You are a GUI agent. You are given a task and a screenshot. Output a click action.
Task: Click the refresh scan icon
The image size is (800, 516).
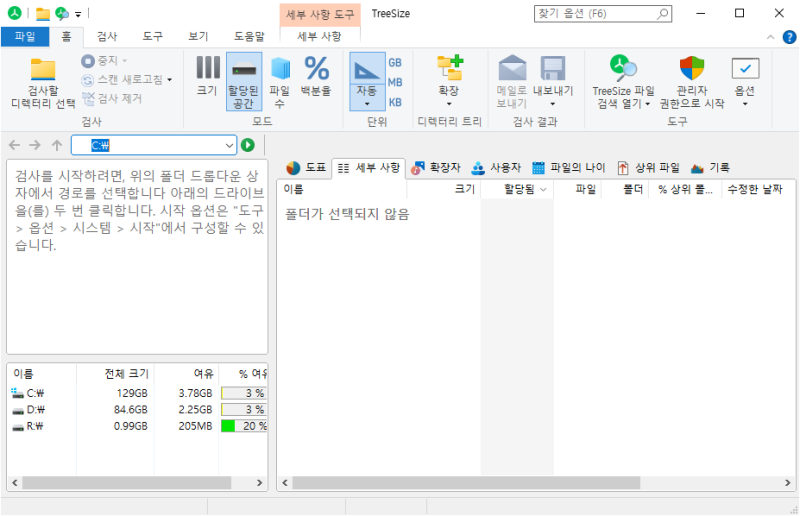click(88, 80)
